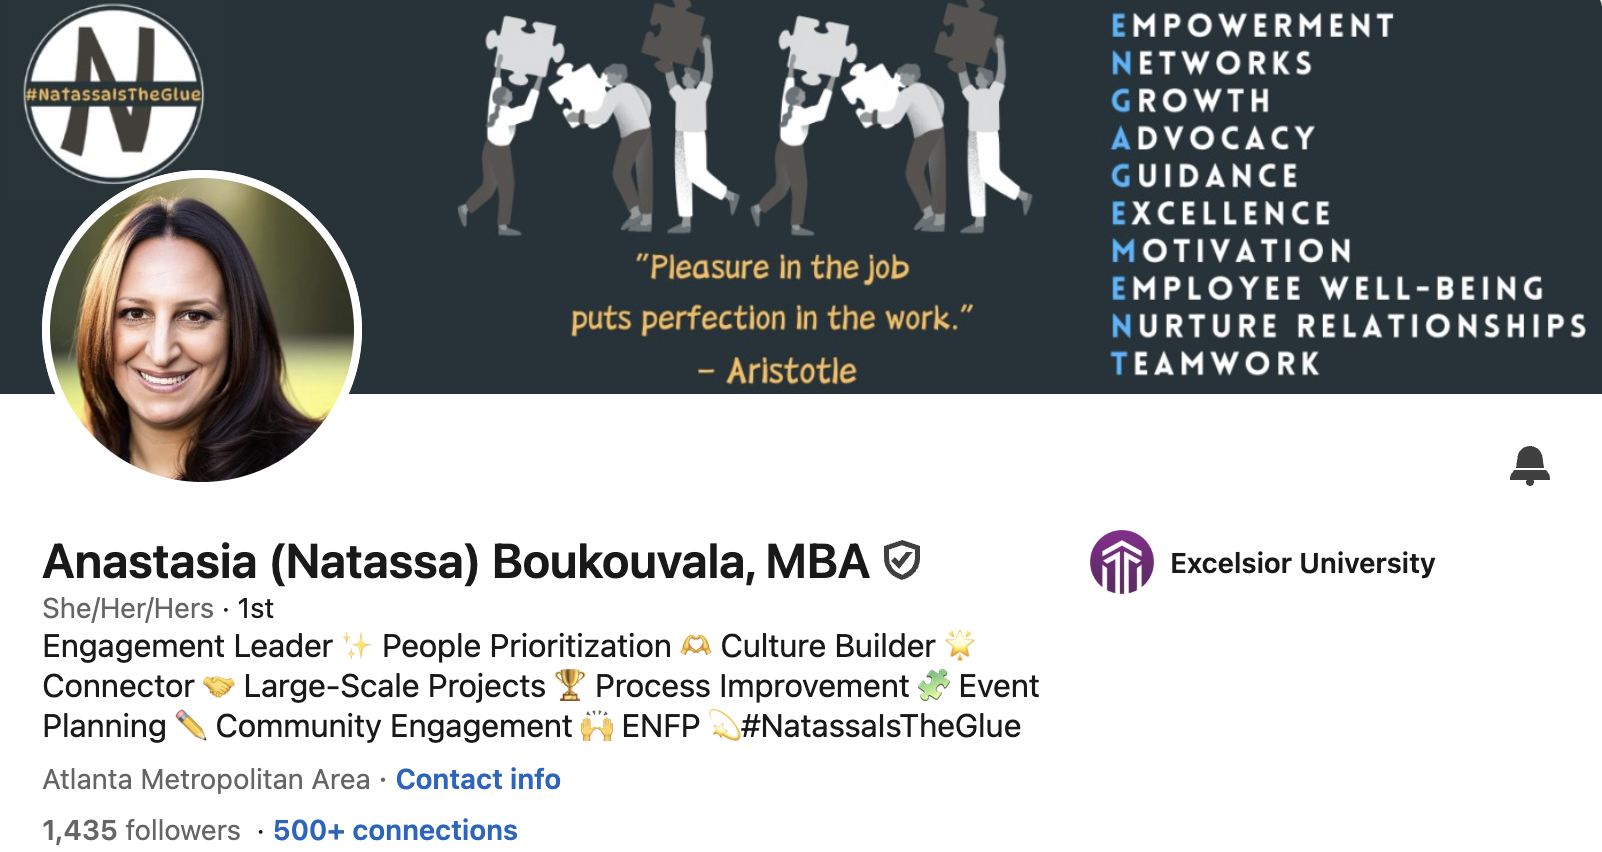This screenshot has width=1602, height=852.
Task: Click the verification shield badge beside the name
Action: click(902, 561)
